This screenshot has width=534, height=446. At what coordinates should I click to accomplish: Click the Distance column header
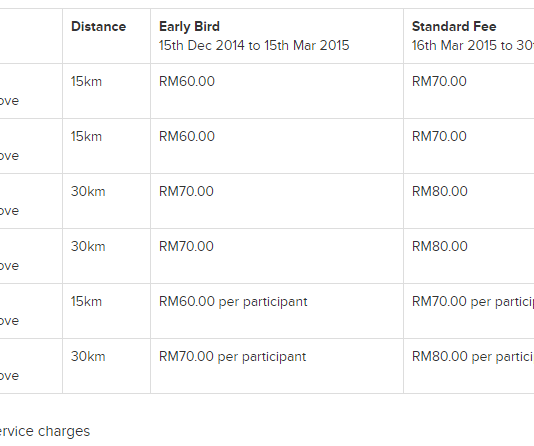98,27
